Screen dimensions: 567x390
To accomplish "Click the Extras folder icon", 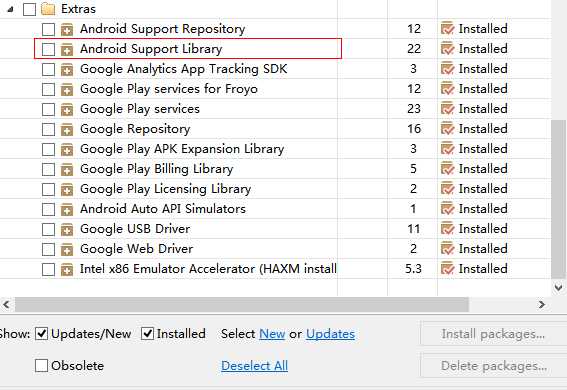I will (x=48, y=9).
